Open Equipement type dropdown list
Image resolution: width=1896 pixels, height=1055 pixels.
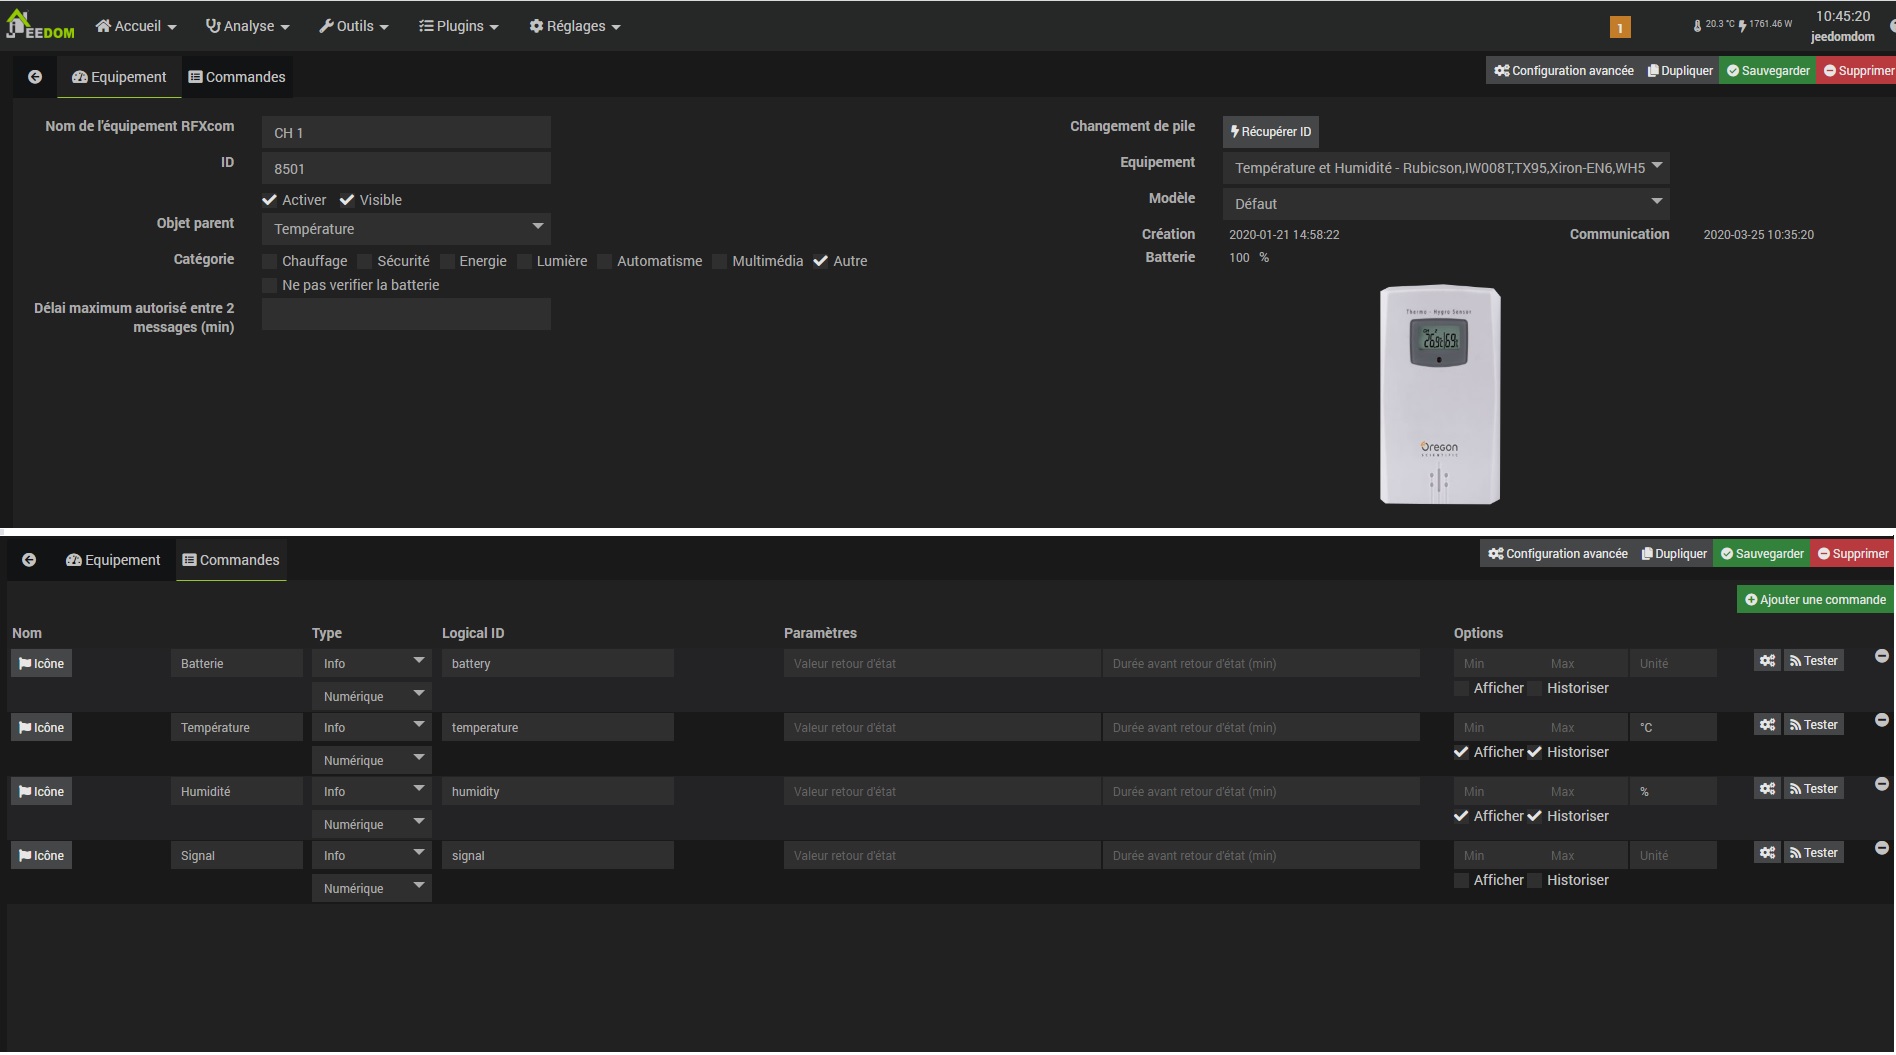pyautogui.click(x=1445, y=168)
